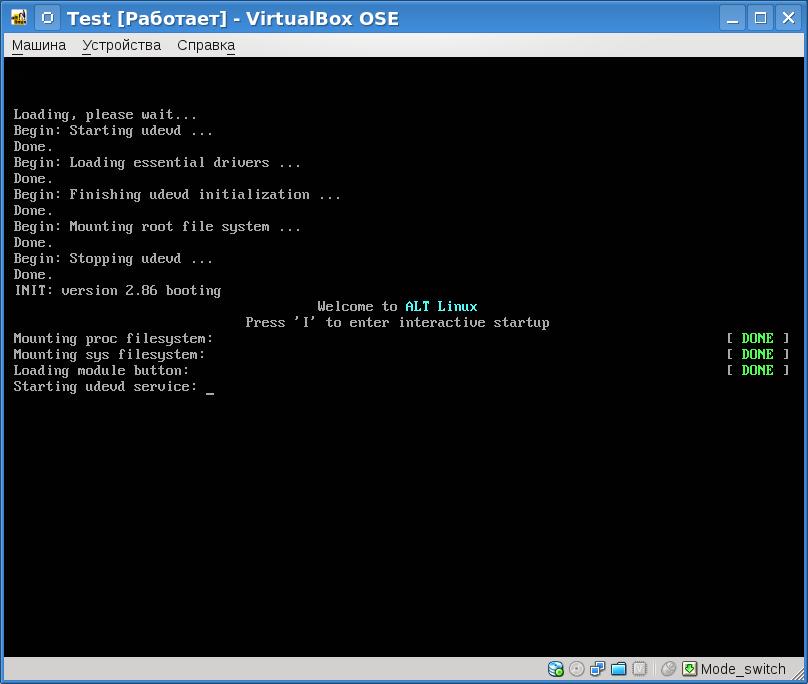Viewport: 808px width, 684px height.
Task: Maximize the VirtualBox window
Action: click(x=760, y=18)
